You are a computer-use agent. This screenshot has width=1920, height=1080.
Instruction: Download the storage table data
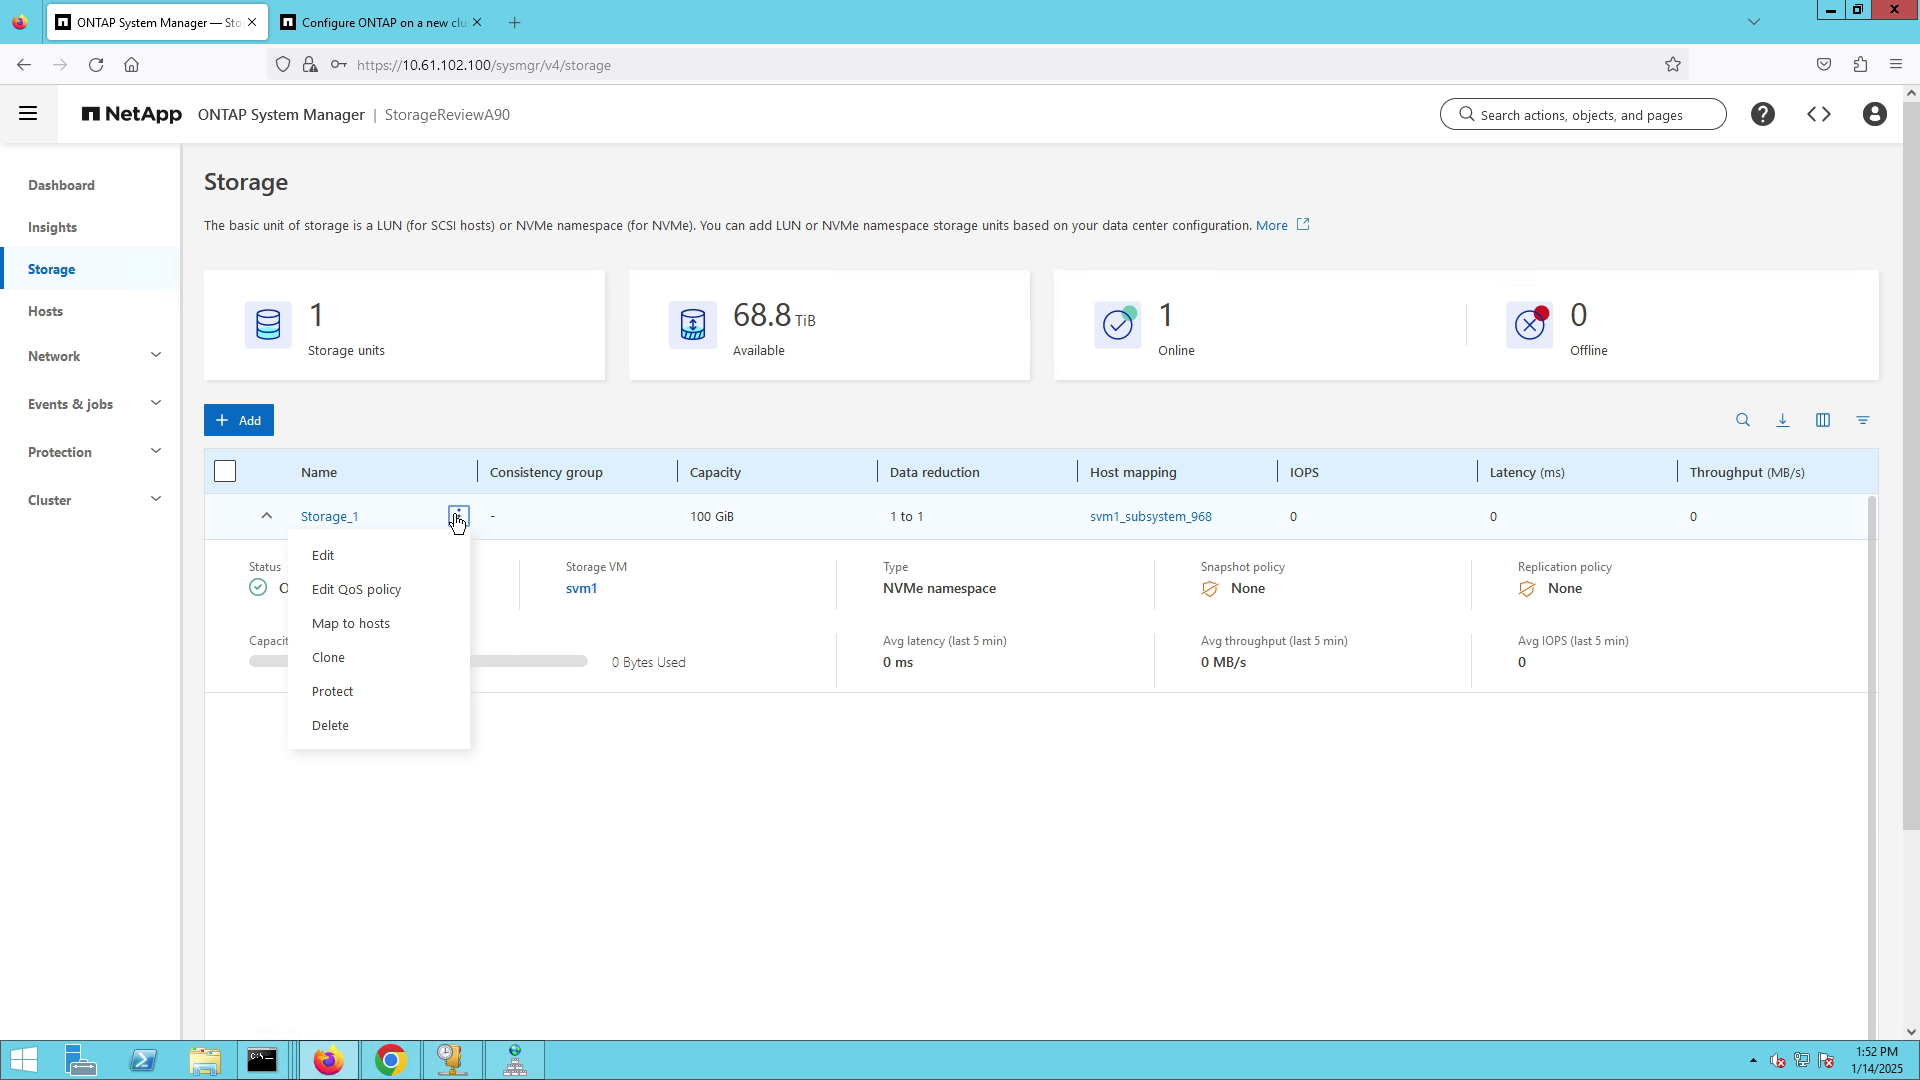[1783, 420]
